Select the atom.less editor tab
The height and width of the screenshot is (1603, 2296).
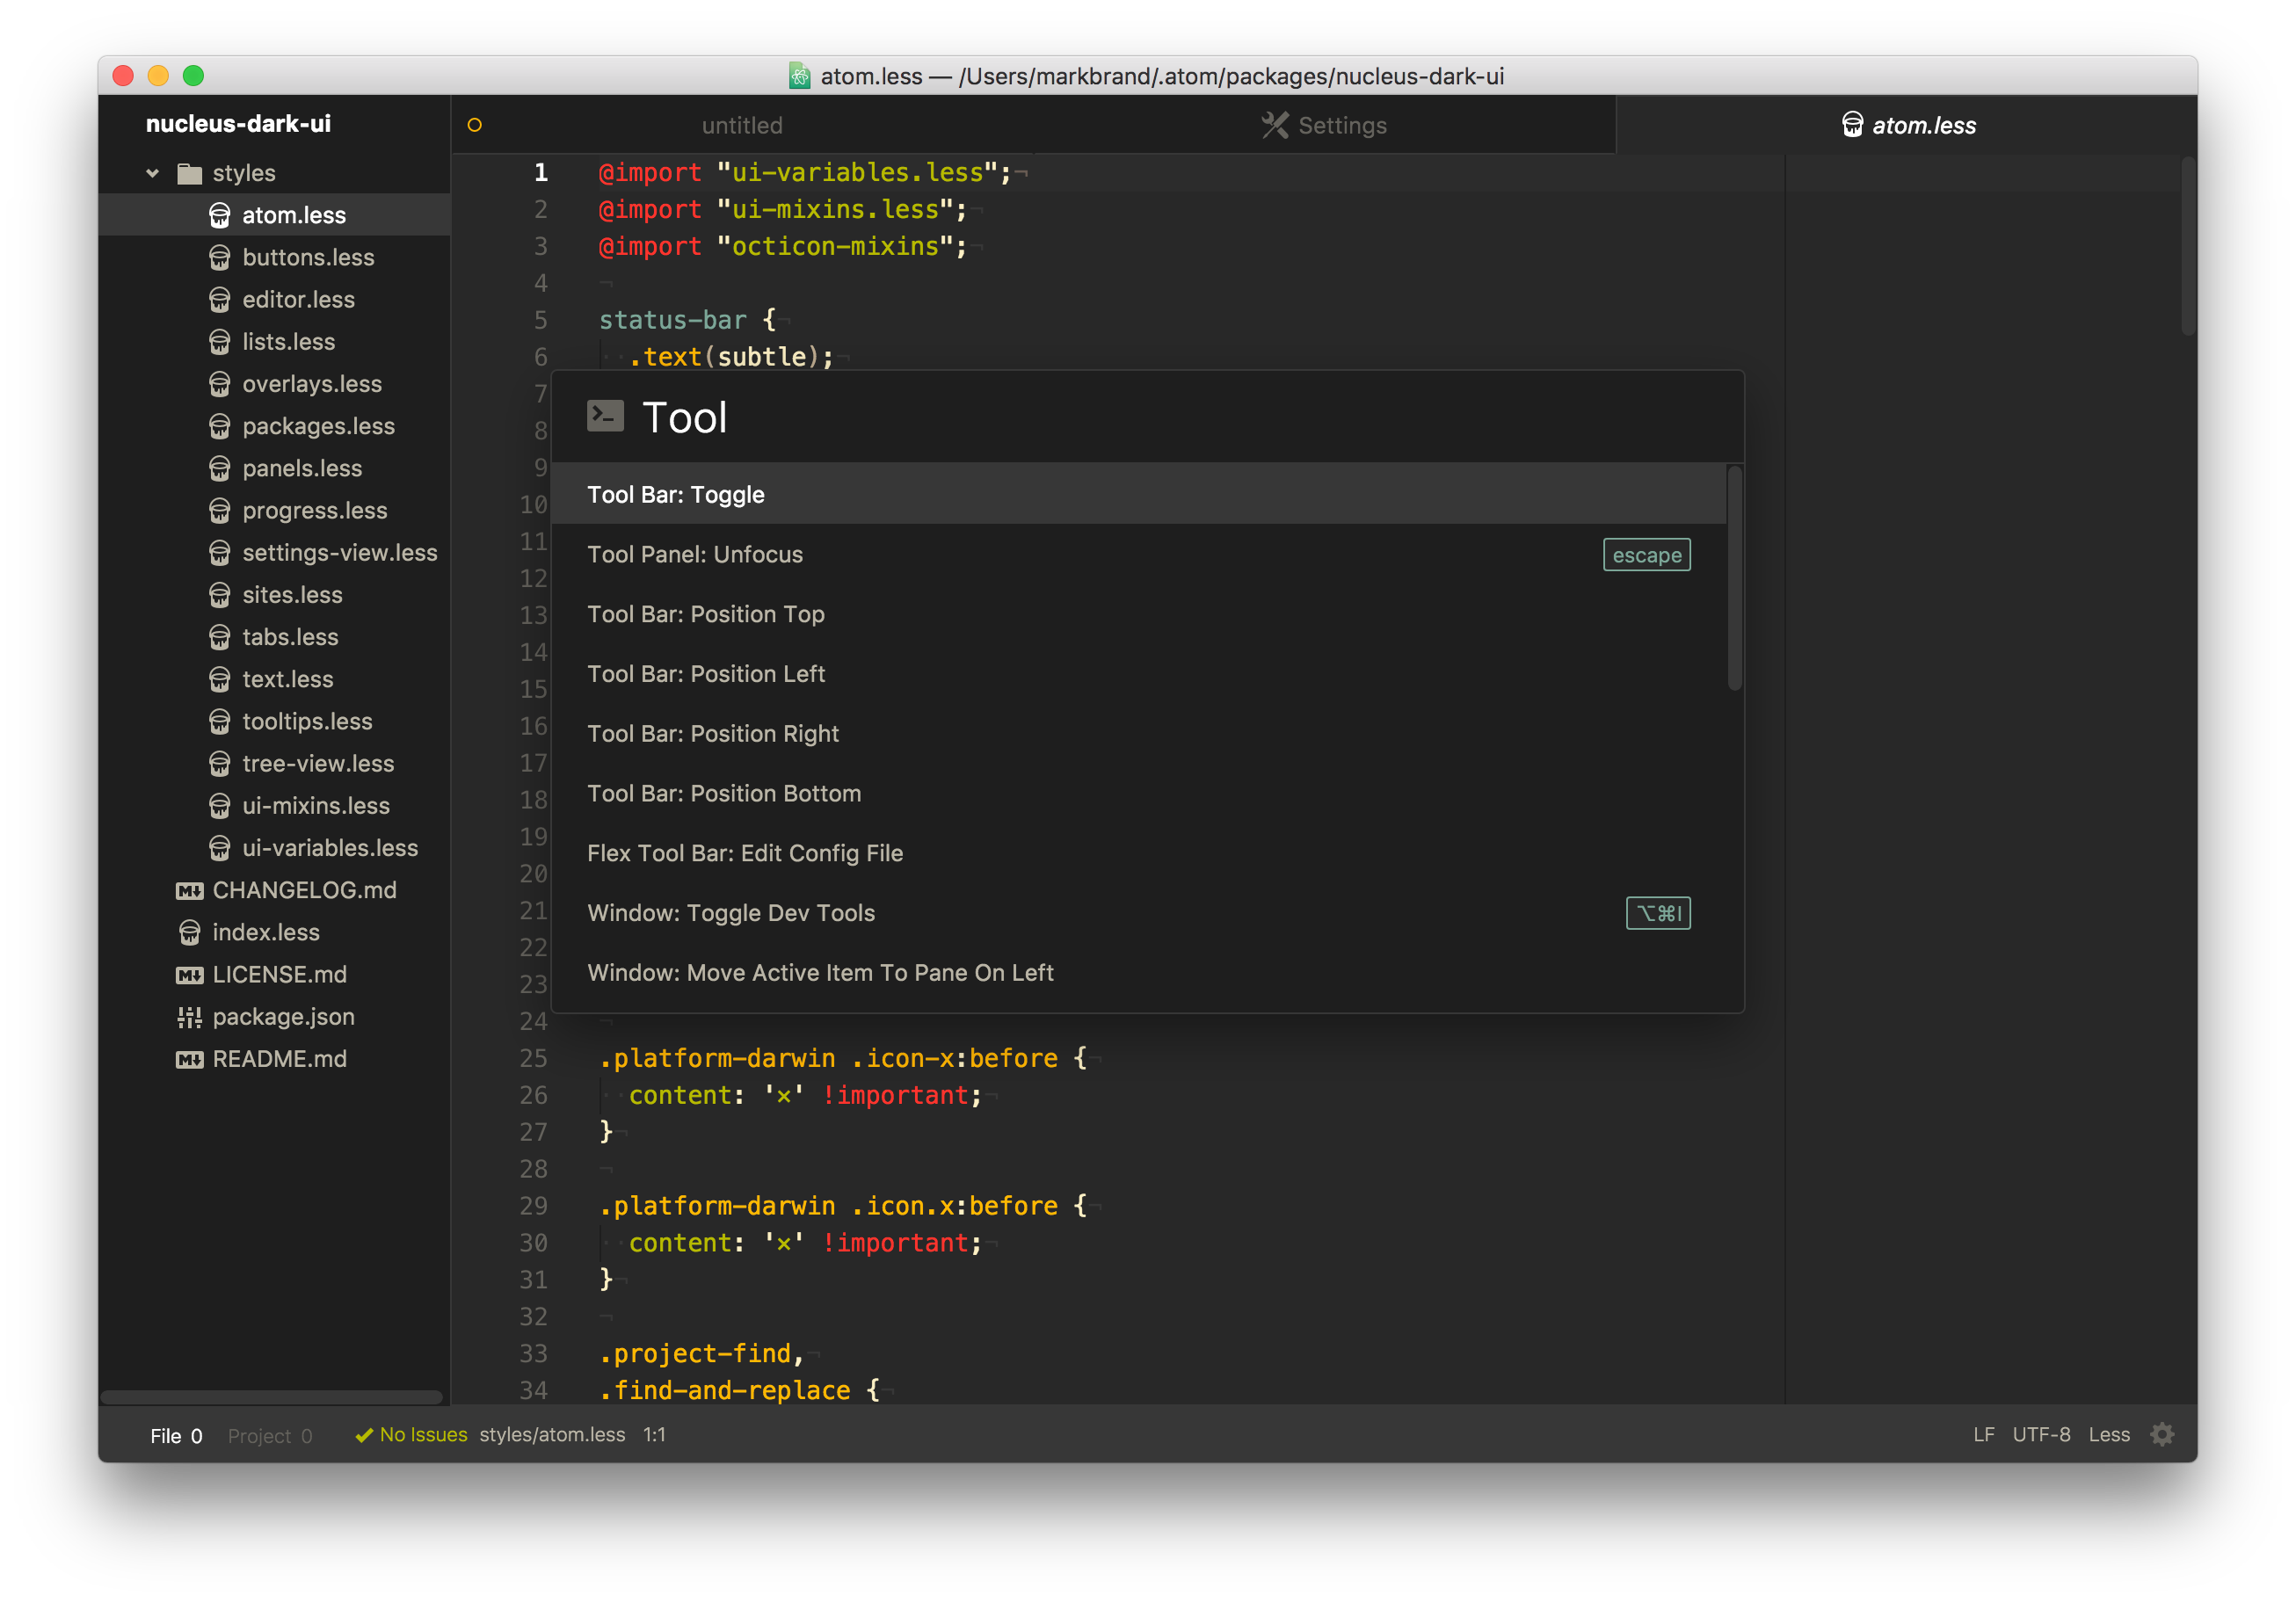[x=1906, y=125]
